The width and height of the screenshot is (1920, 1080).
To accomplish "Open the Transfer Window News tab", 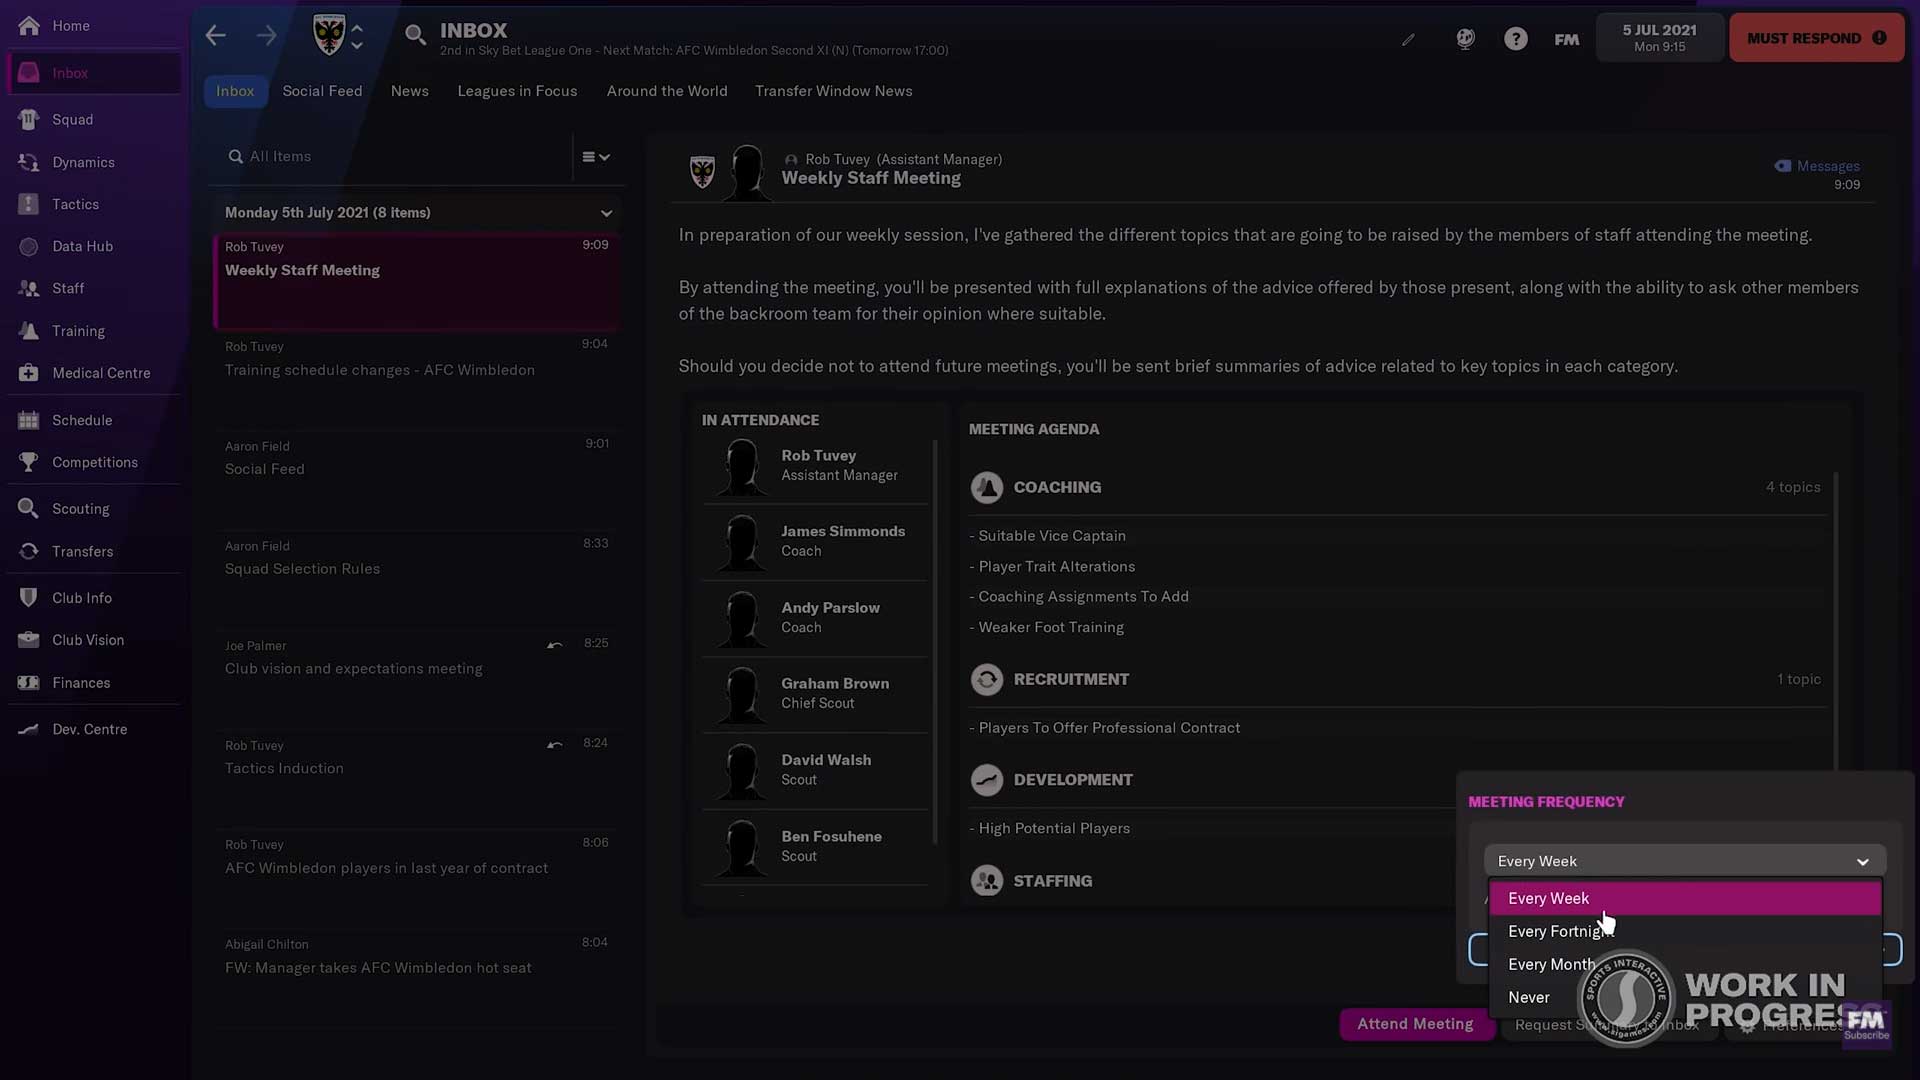I will point(833,91).
